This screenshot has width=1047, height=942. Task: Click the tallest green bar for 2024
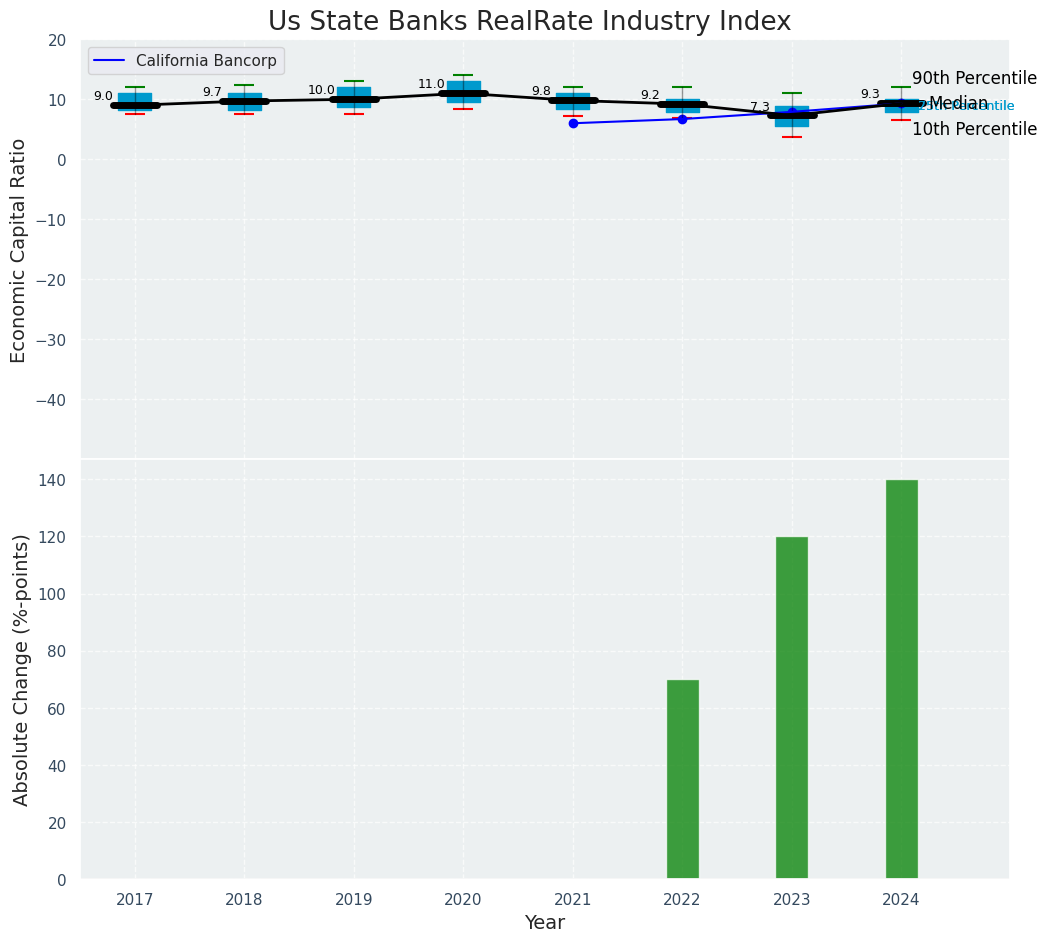901,679
